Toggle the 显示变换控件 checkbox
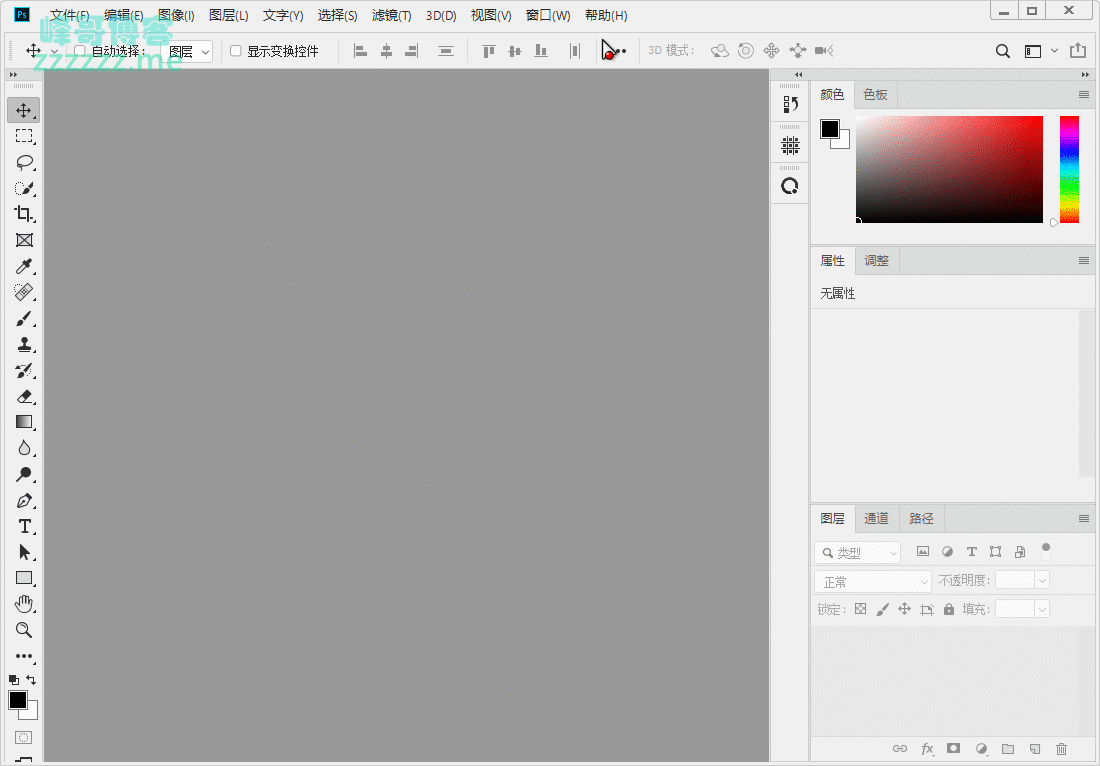The image size is (1100, 766). click(x=236, y=51)
